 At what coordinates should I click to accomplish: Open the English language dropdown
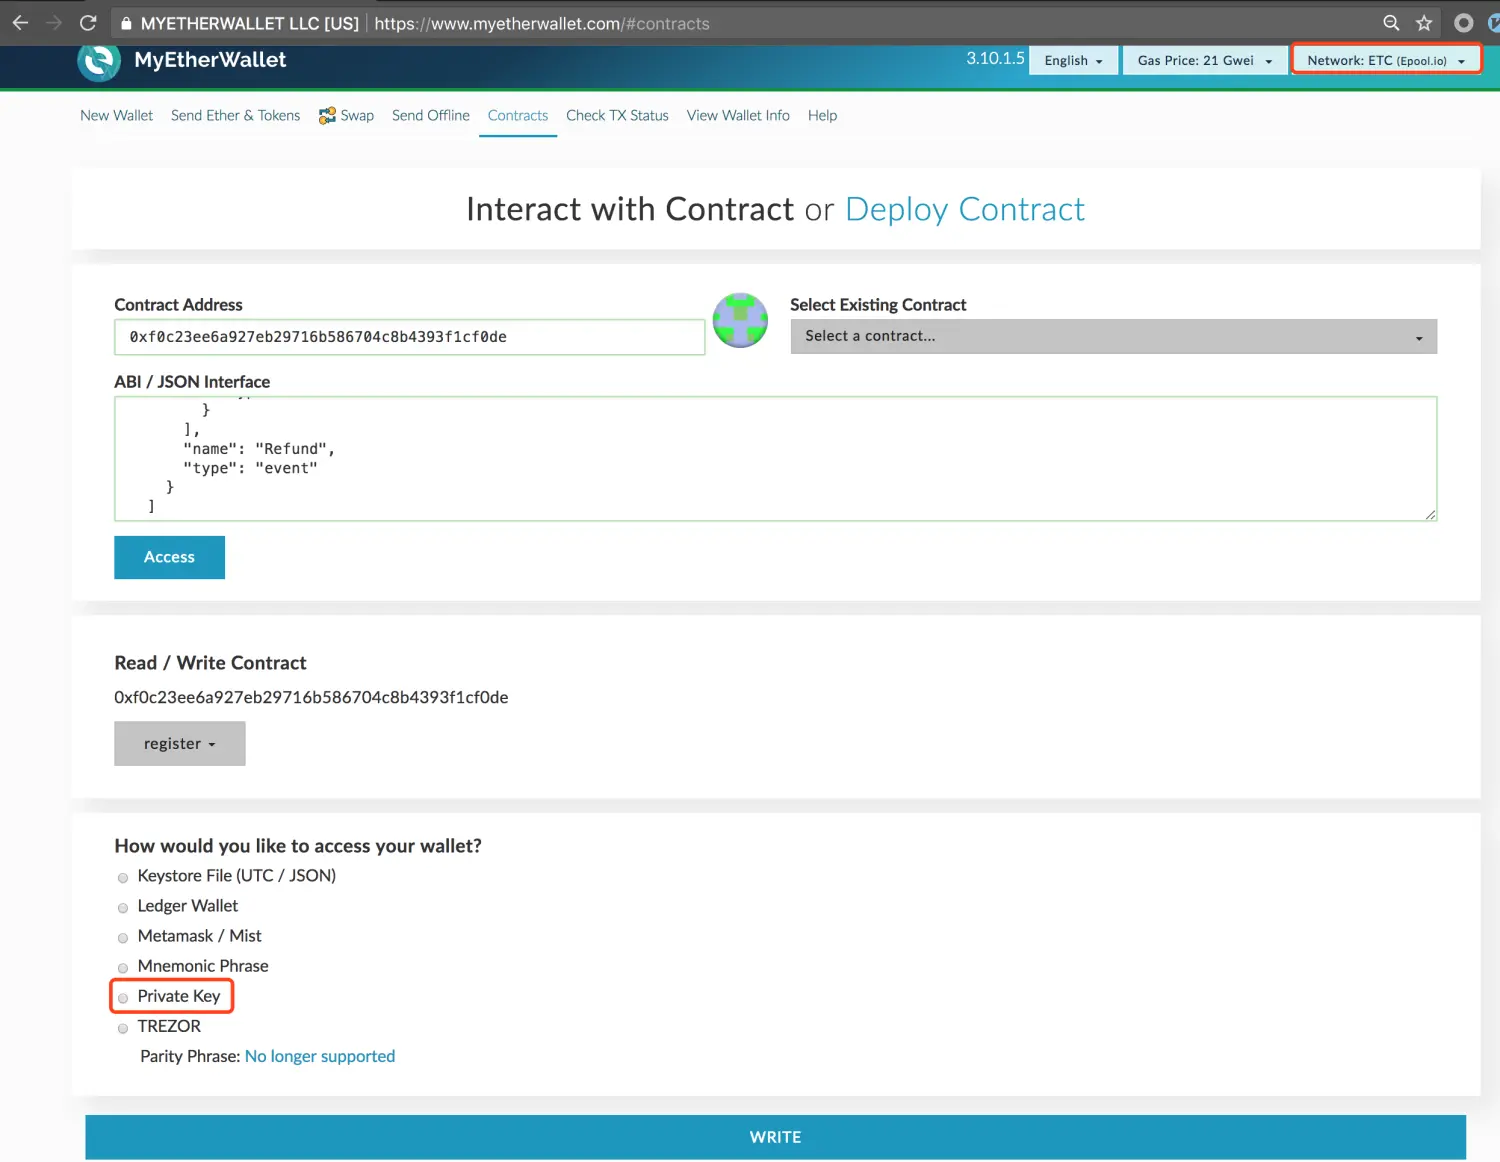click(1073, 60)
